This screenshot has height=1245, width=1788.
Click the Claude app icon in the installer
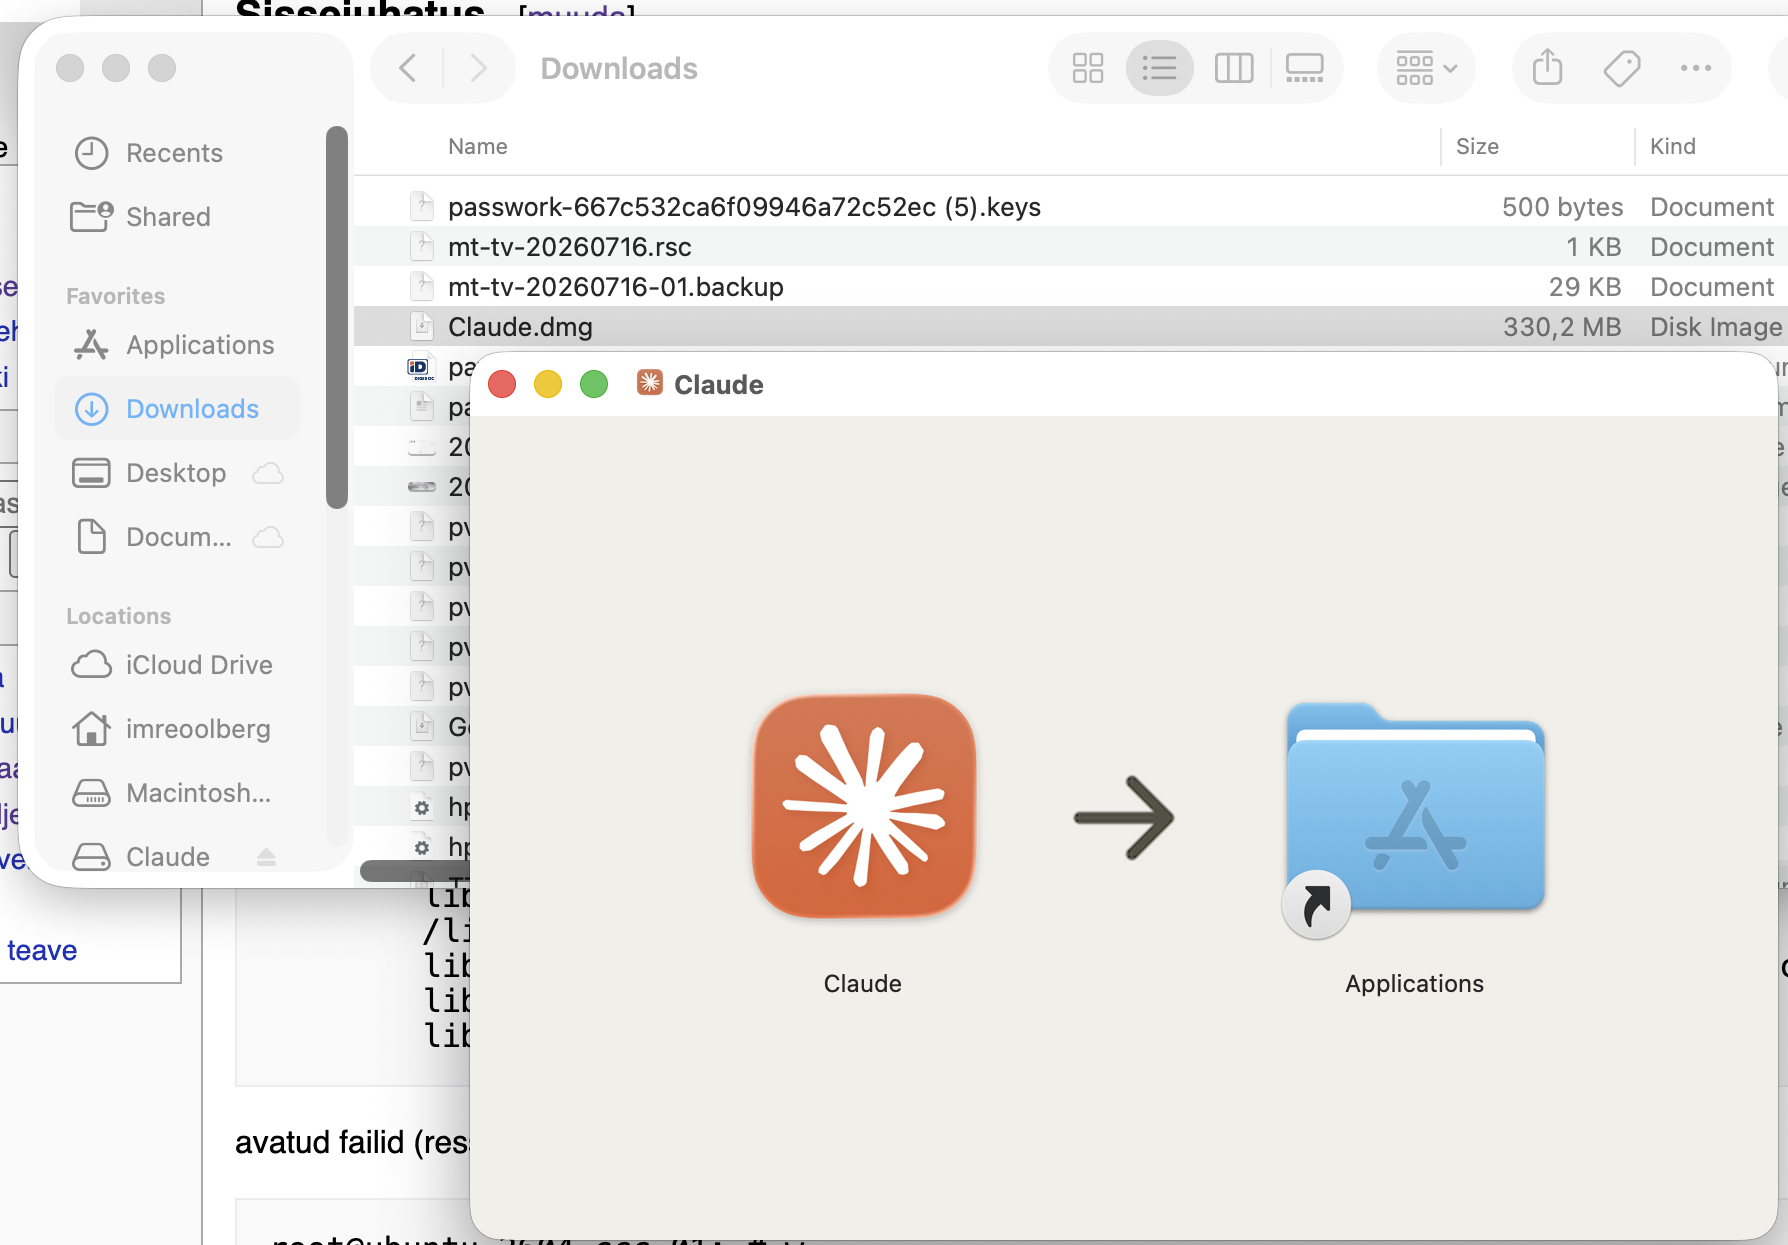click(x=864, y=806)
